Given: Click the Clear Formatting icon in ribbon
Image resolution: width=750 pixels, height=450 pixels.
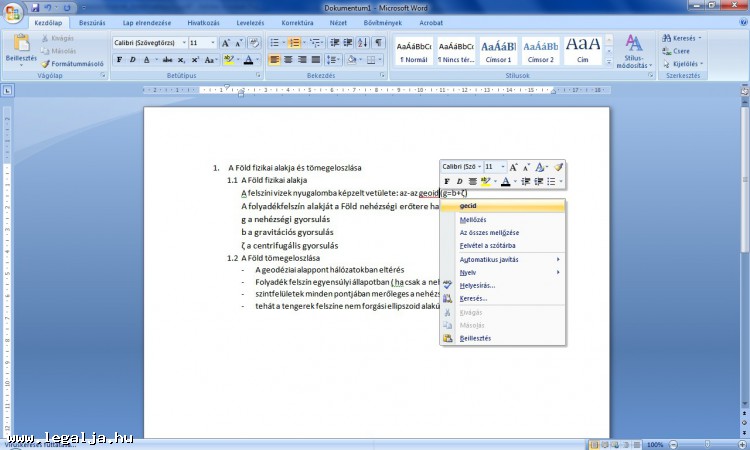Looking at the screenshot, I should click(254, 43).
